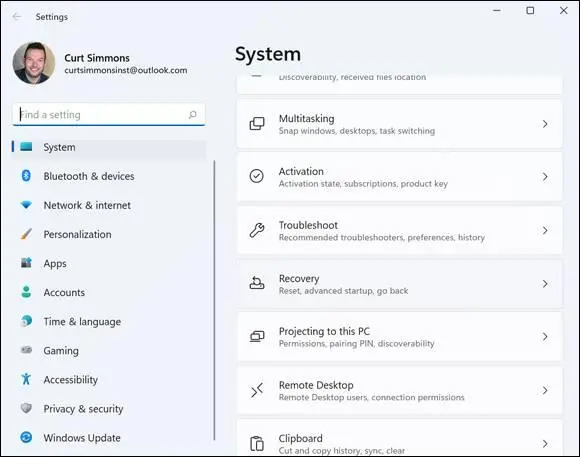Expand Remote Desktop with its chevron
Image resolution: width=580 pixels, height=457 pixels.
(545, 390)
